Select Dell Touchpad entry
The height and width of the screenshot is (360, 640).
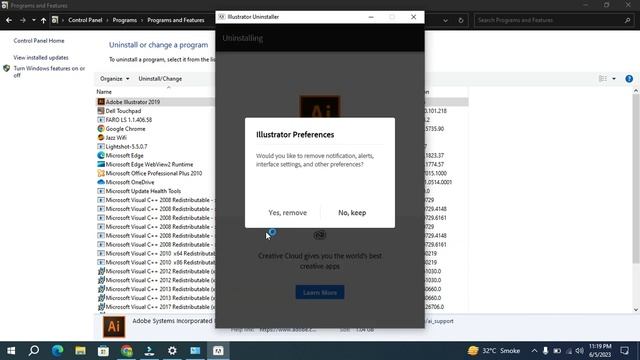click(123, 111)
